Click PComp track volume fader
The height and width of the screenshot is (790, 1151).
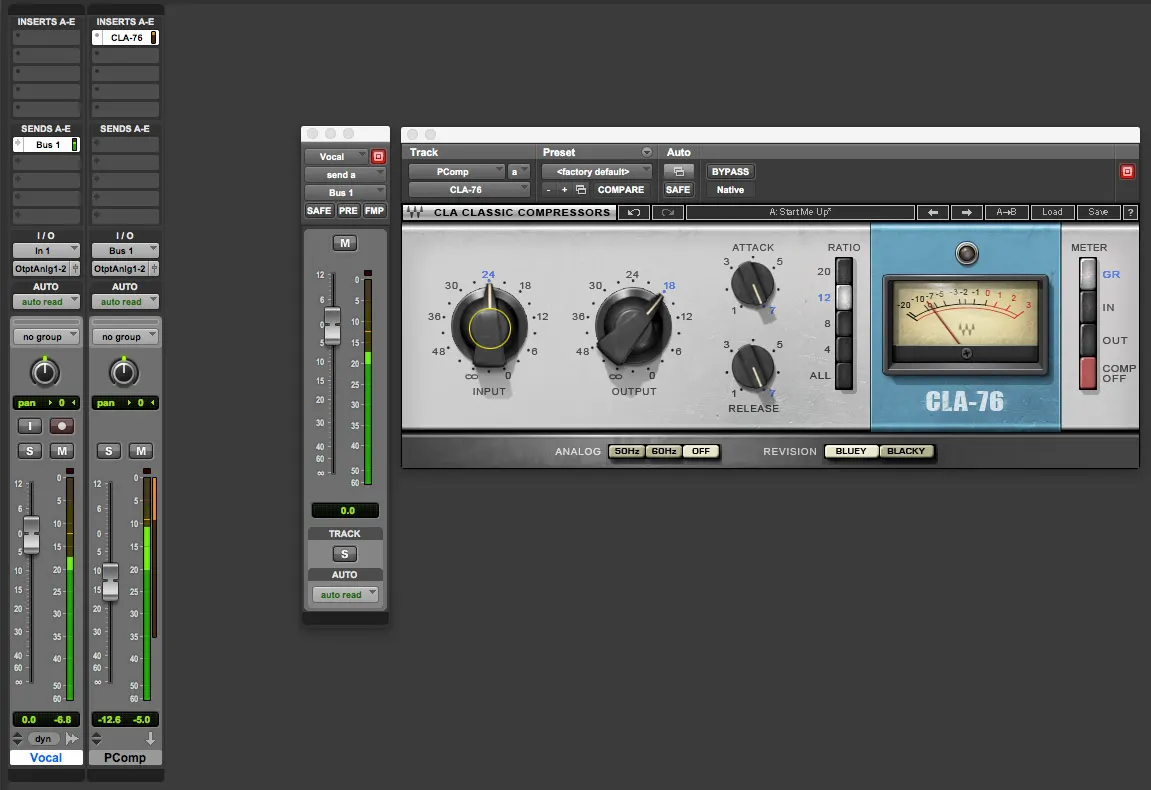click(x=110, y=581)
